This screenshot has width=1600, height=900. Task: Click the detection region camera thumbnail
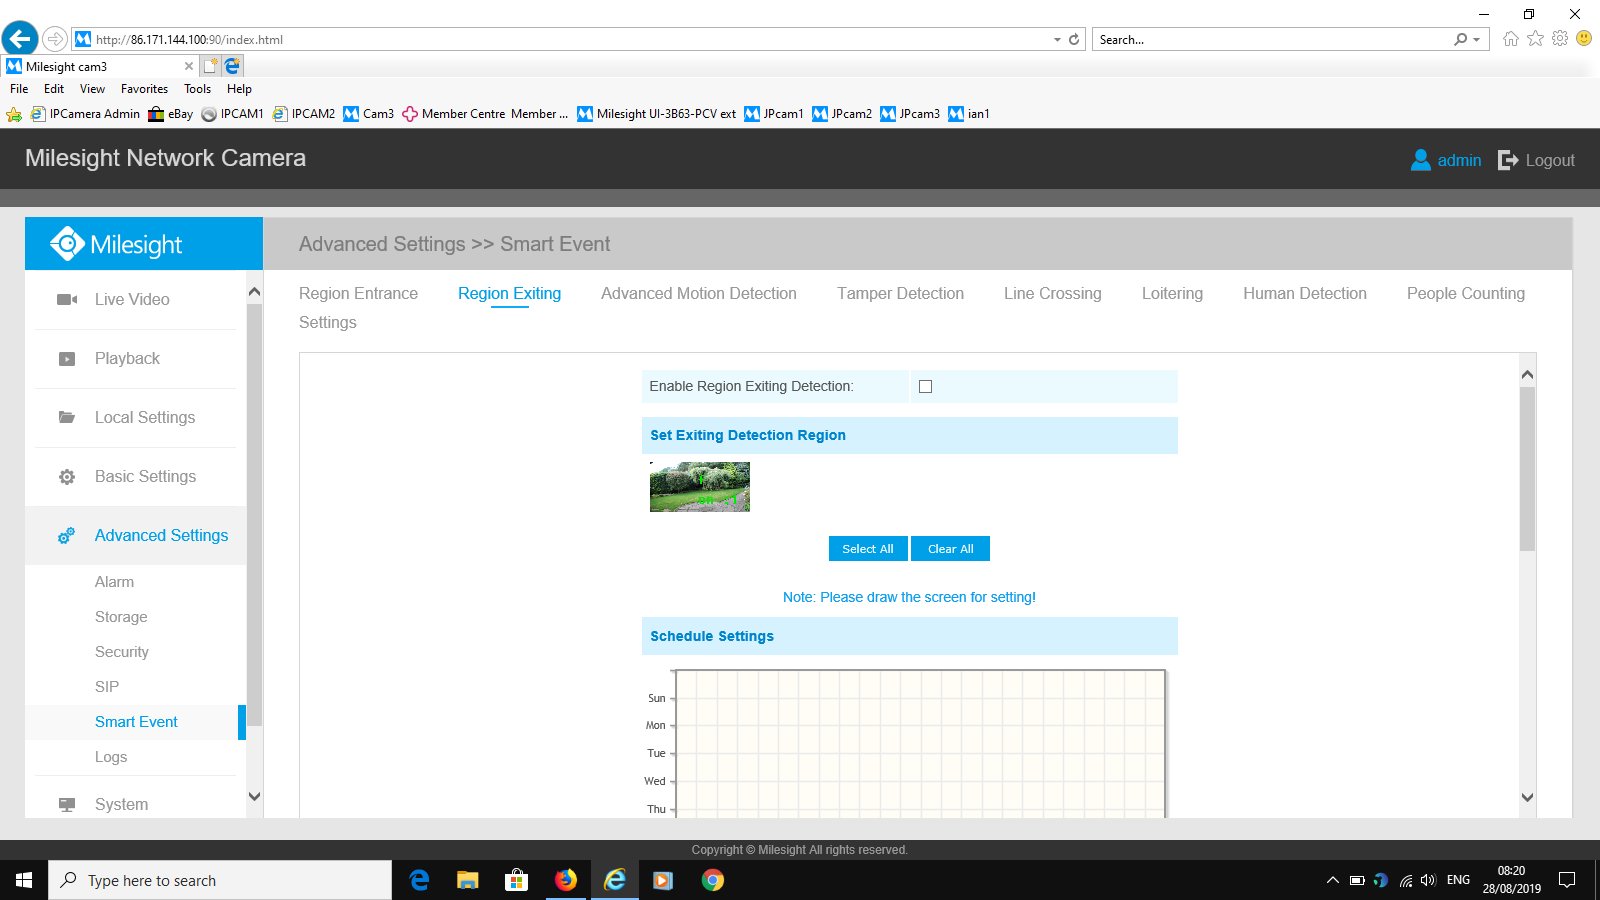point(700,487)
